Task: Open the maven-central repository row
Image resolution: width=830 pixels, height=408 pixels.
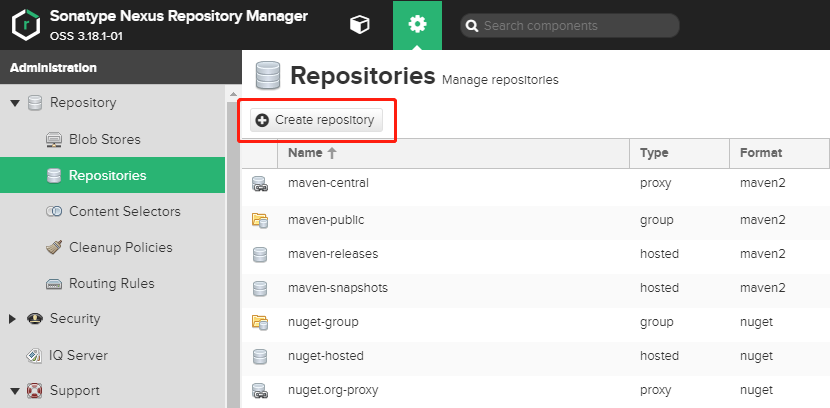Action: [536, 185]
